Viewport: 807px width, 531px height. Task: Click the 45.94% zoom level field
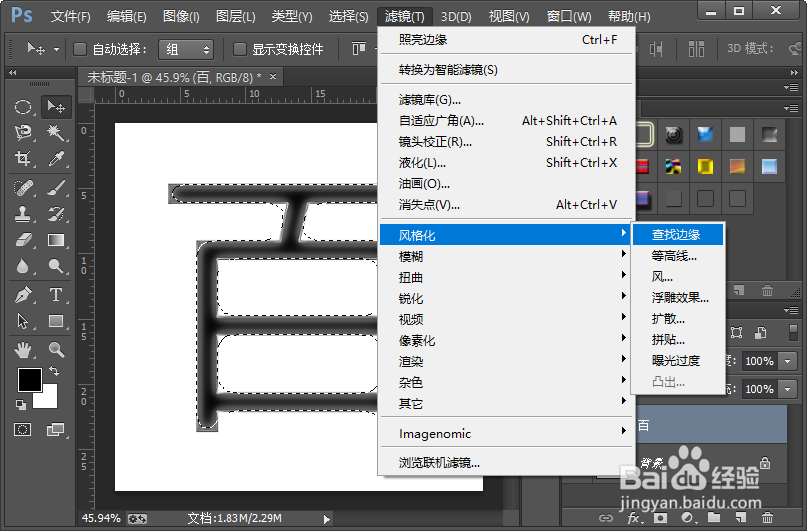point(101,518)
